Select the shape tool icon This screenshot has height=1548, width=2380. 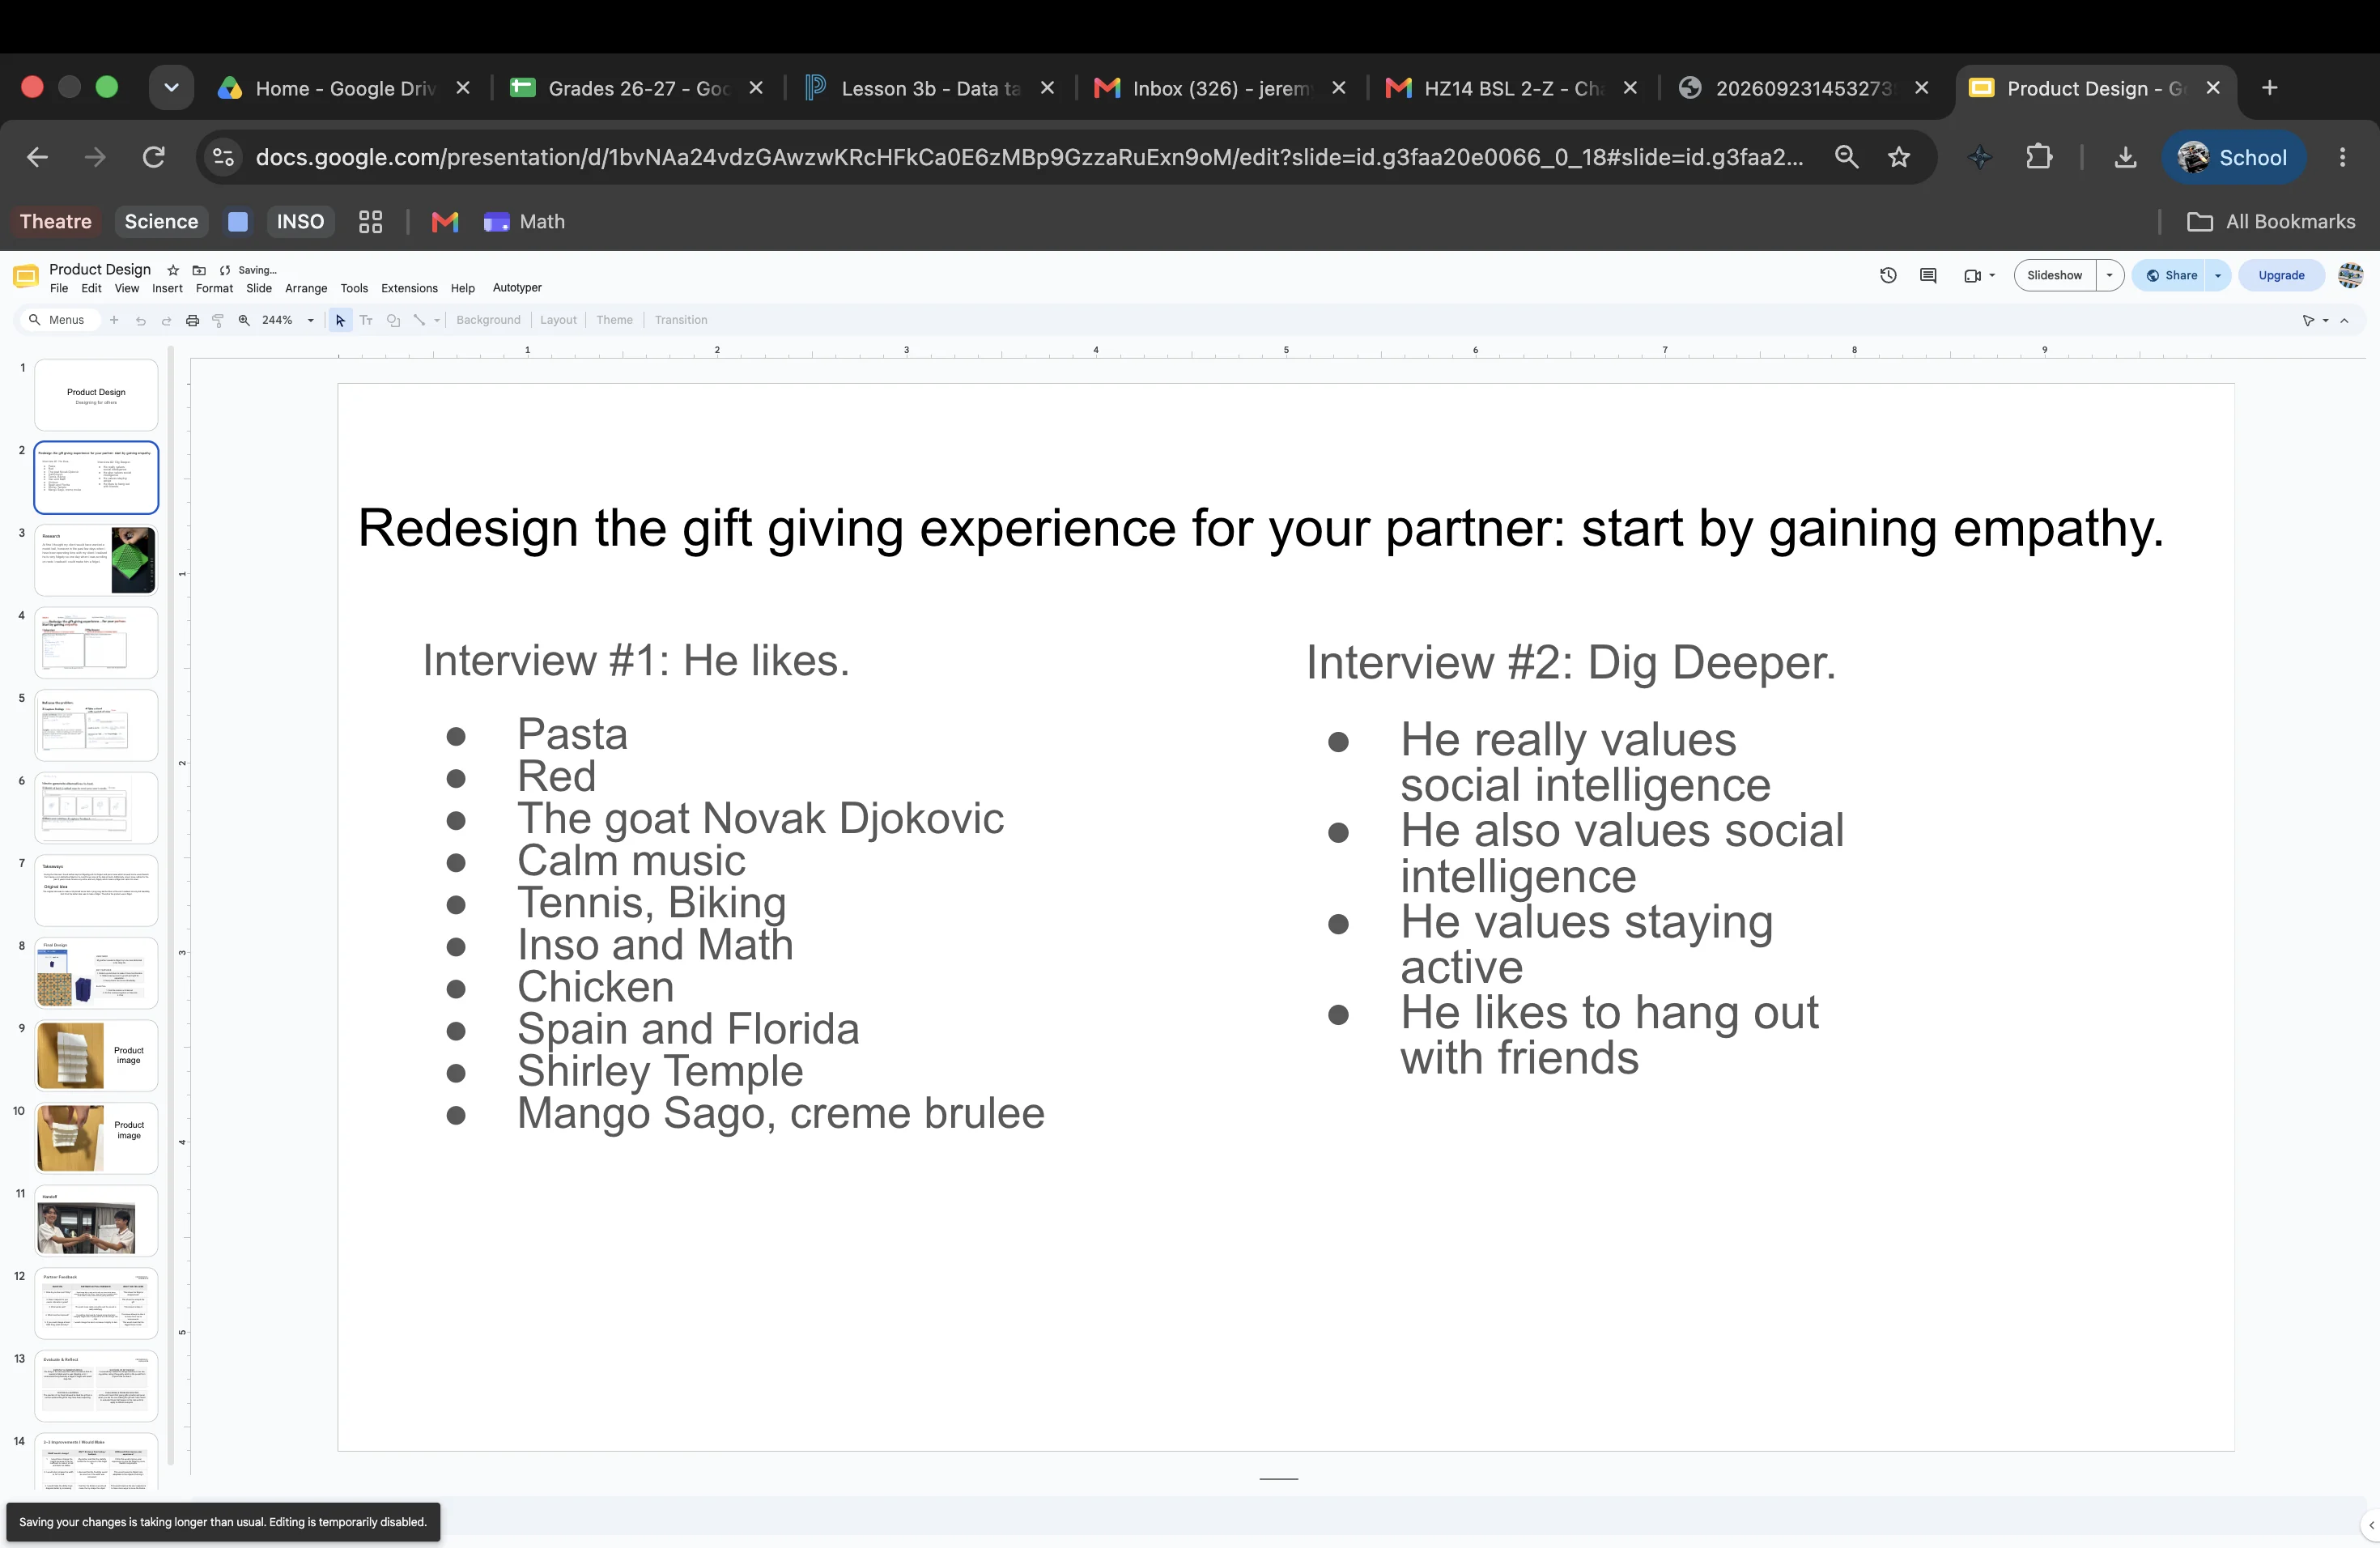coord(393,320)
